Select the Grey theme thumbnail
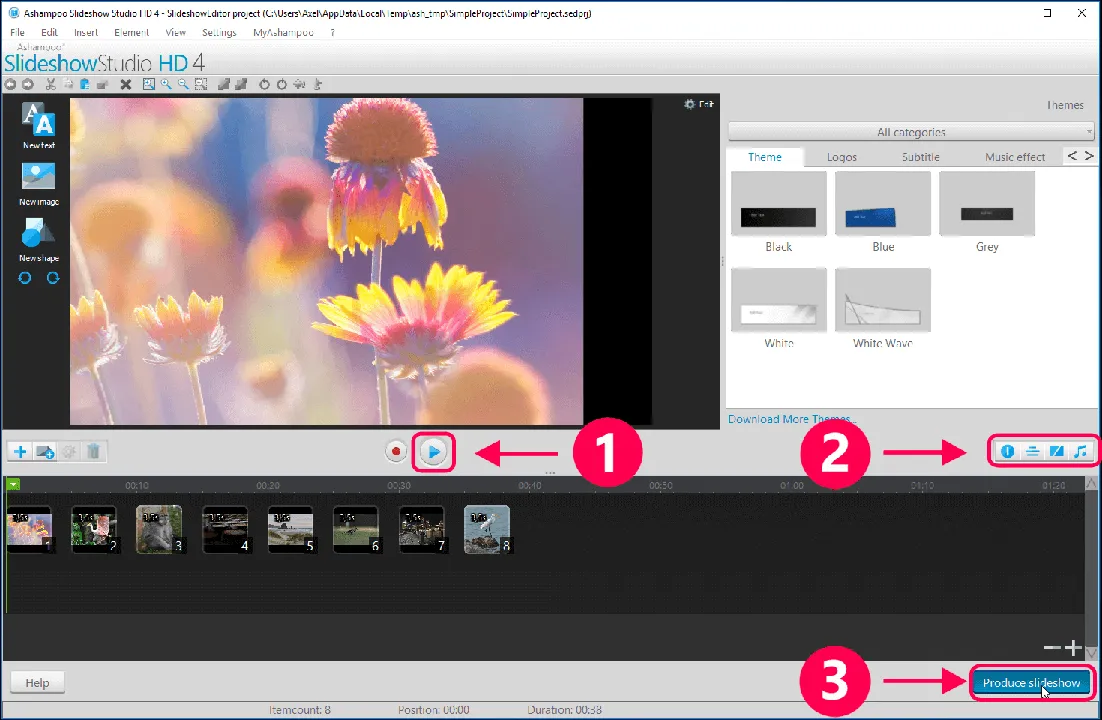Image resolution: width=1102 pixels, height=720 pixels. (987, 203)
